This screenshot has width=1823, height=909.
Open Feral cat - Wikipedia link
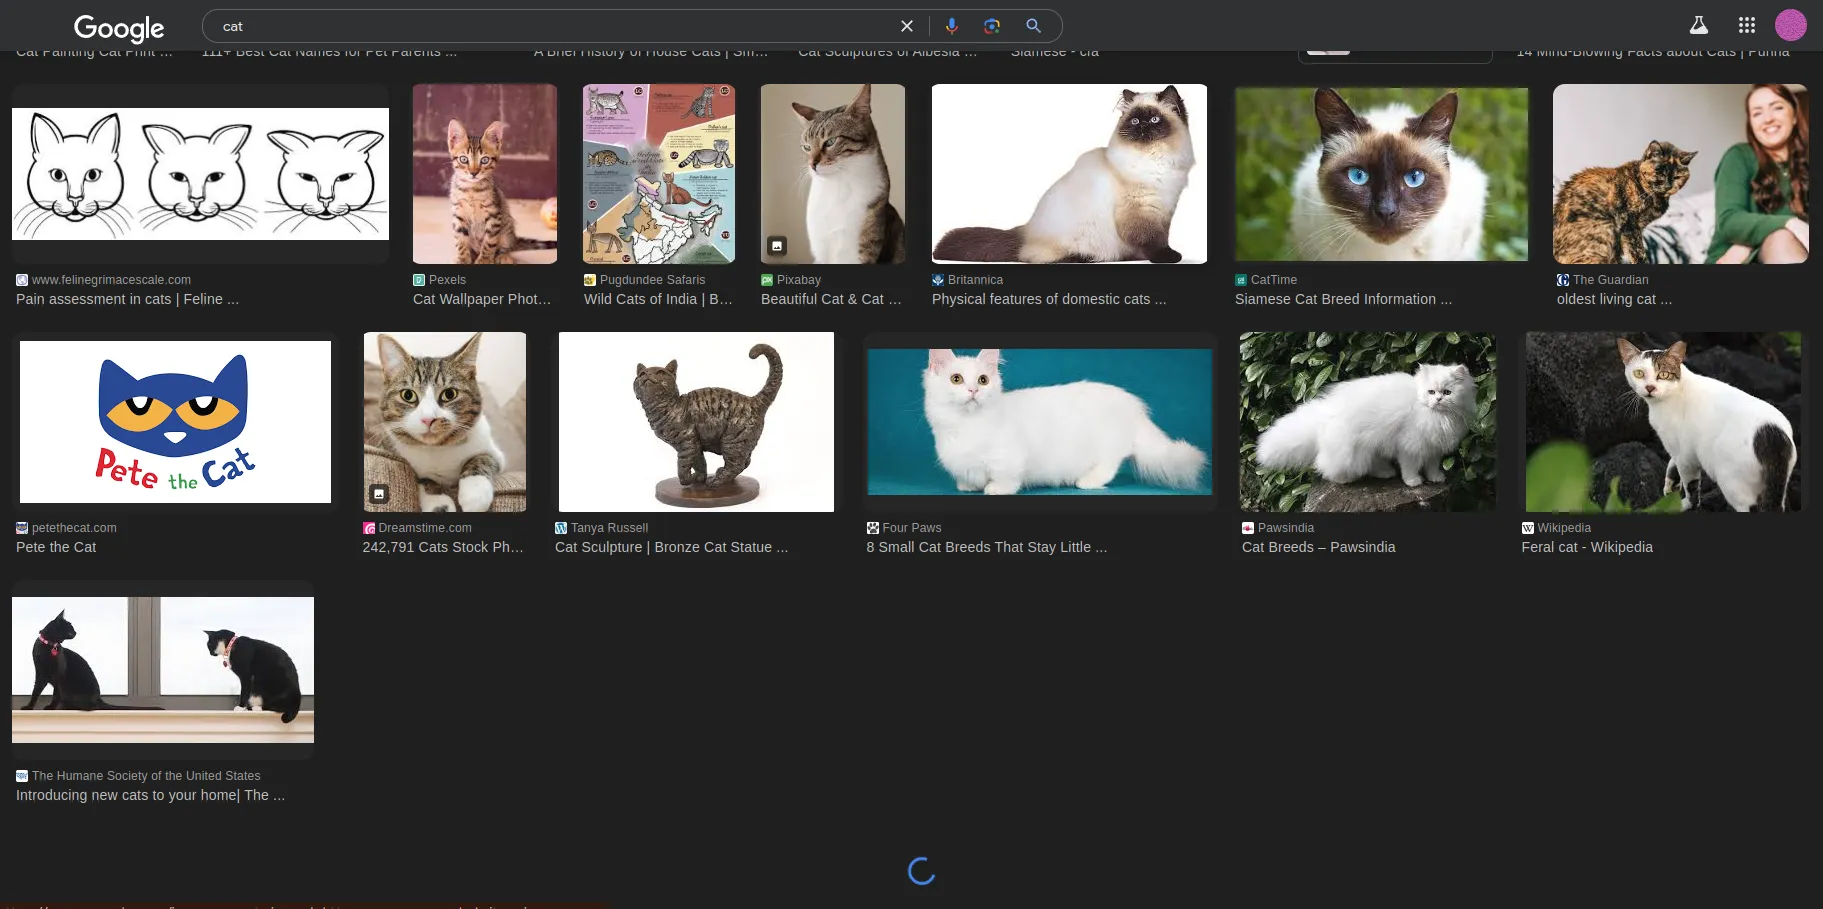(x=1586, y=547)
